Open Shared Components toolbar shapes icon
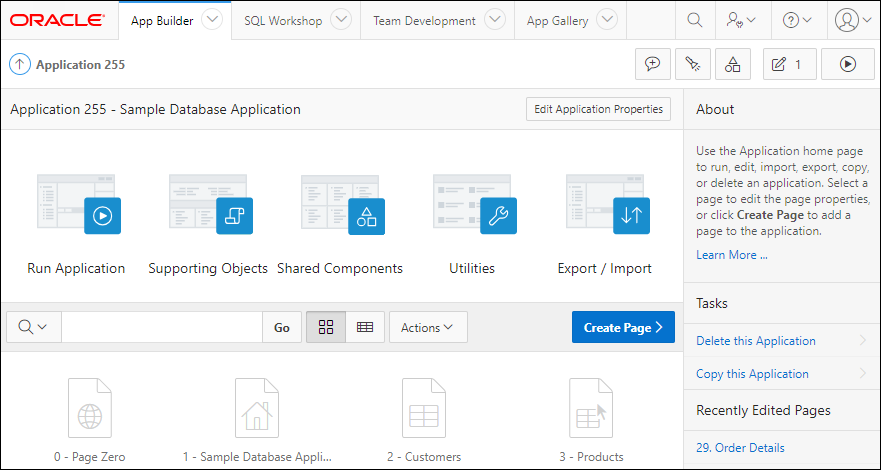881x470 pixels. click(733, 64)
